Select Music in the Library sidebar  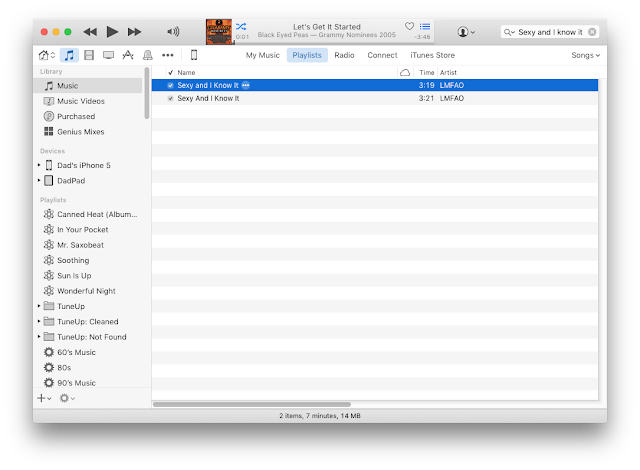(87, 86)
